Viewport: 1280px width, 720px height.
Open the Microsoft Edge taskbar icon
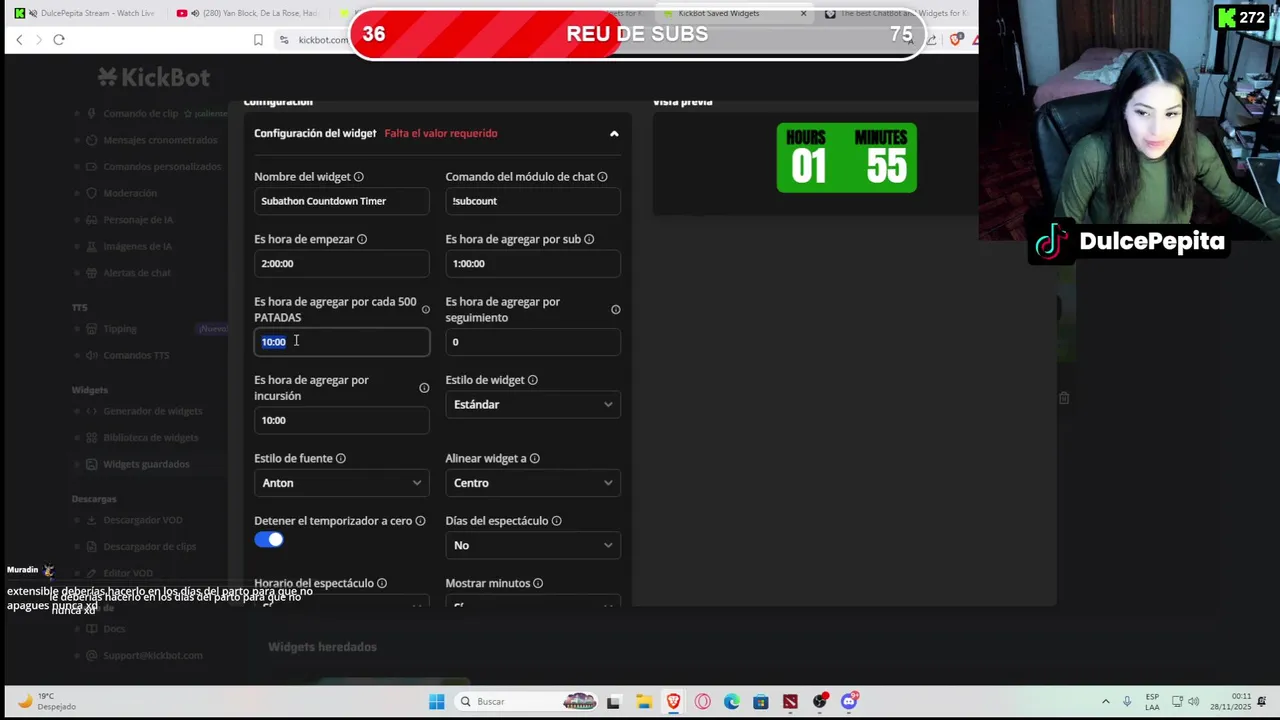point(732,701)
